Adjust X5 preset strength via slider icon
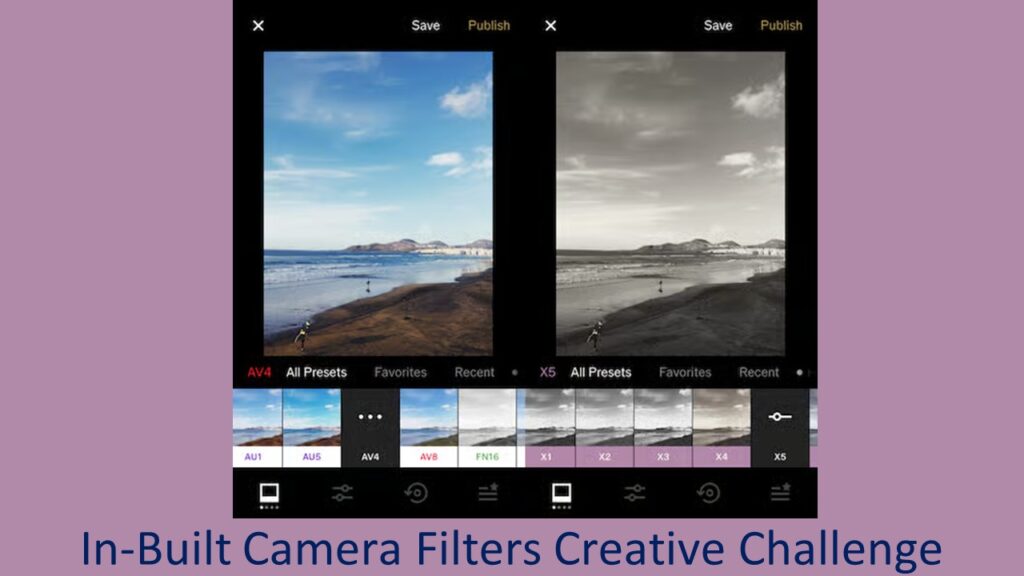Viewport: 1024px width, 576px height. click(x=780, y=417)
